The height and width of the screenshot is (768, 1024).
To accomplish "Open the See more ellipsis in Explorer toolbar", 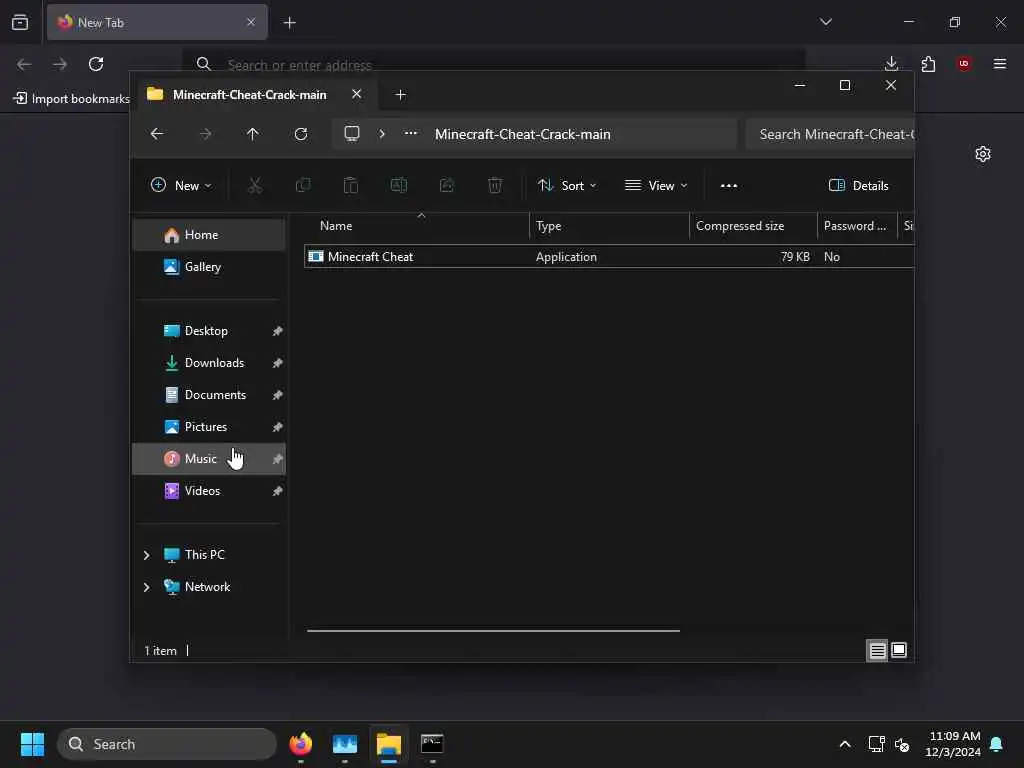I will (x=729, y=185).
